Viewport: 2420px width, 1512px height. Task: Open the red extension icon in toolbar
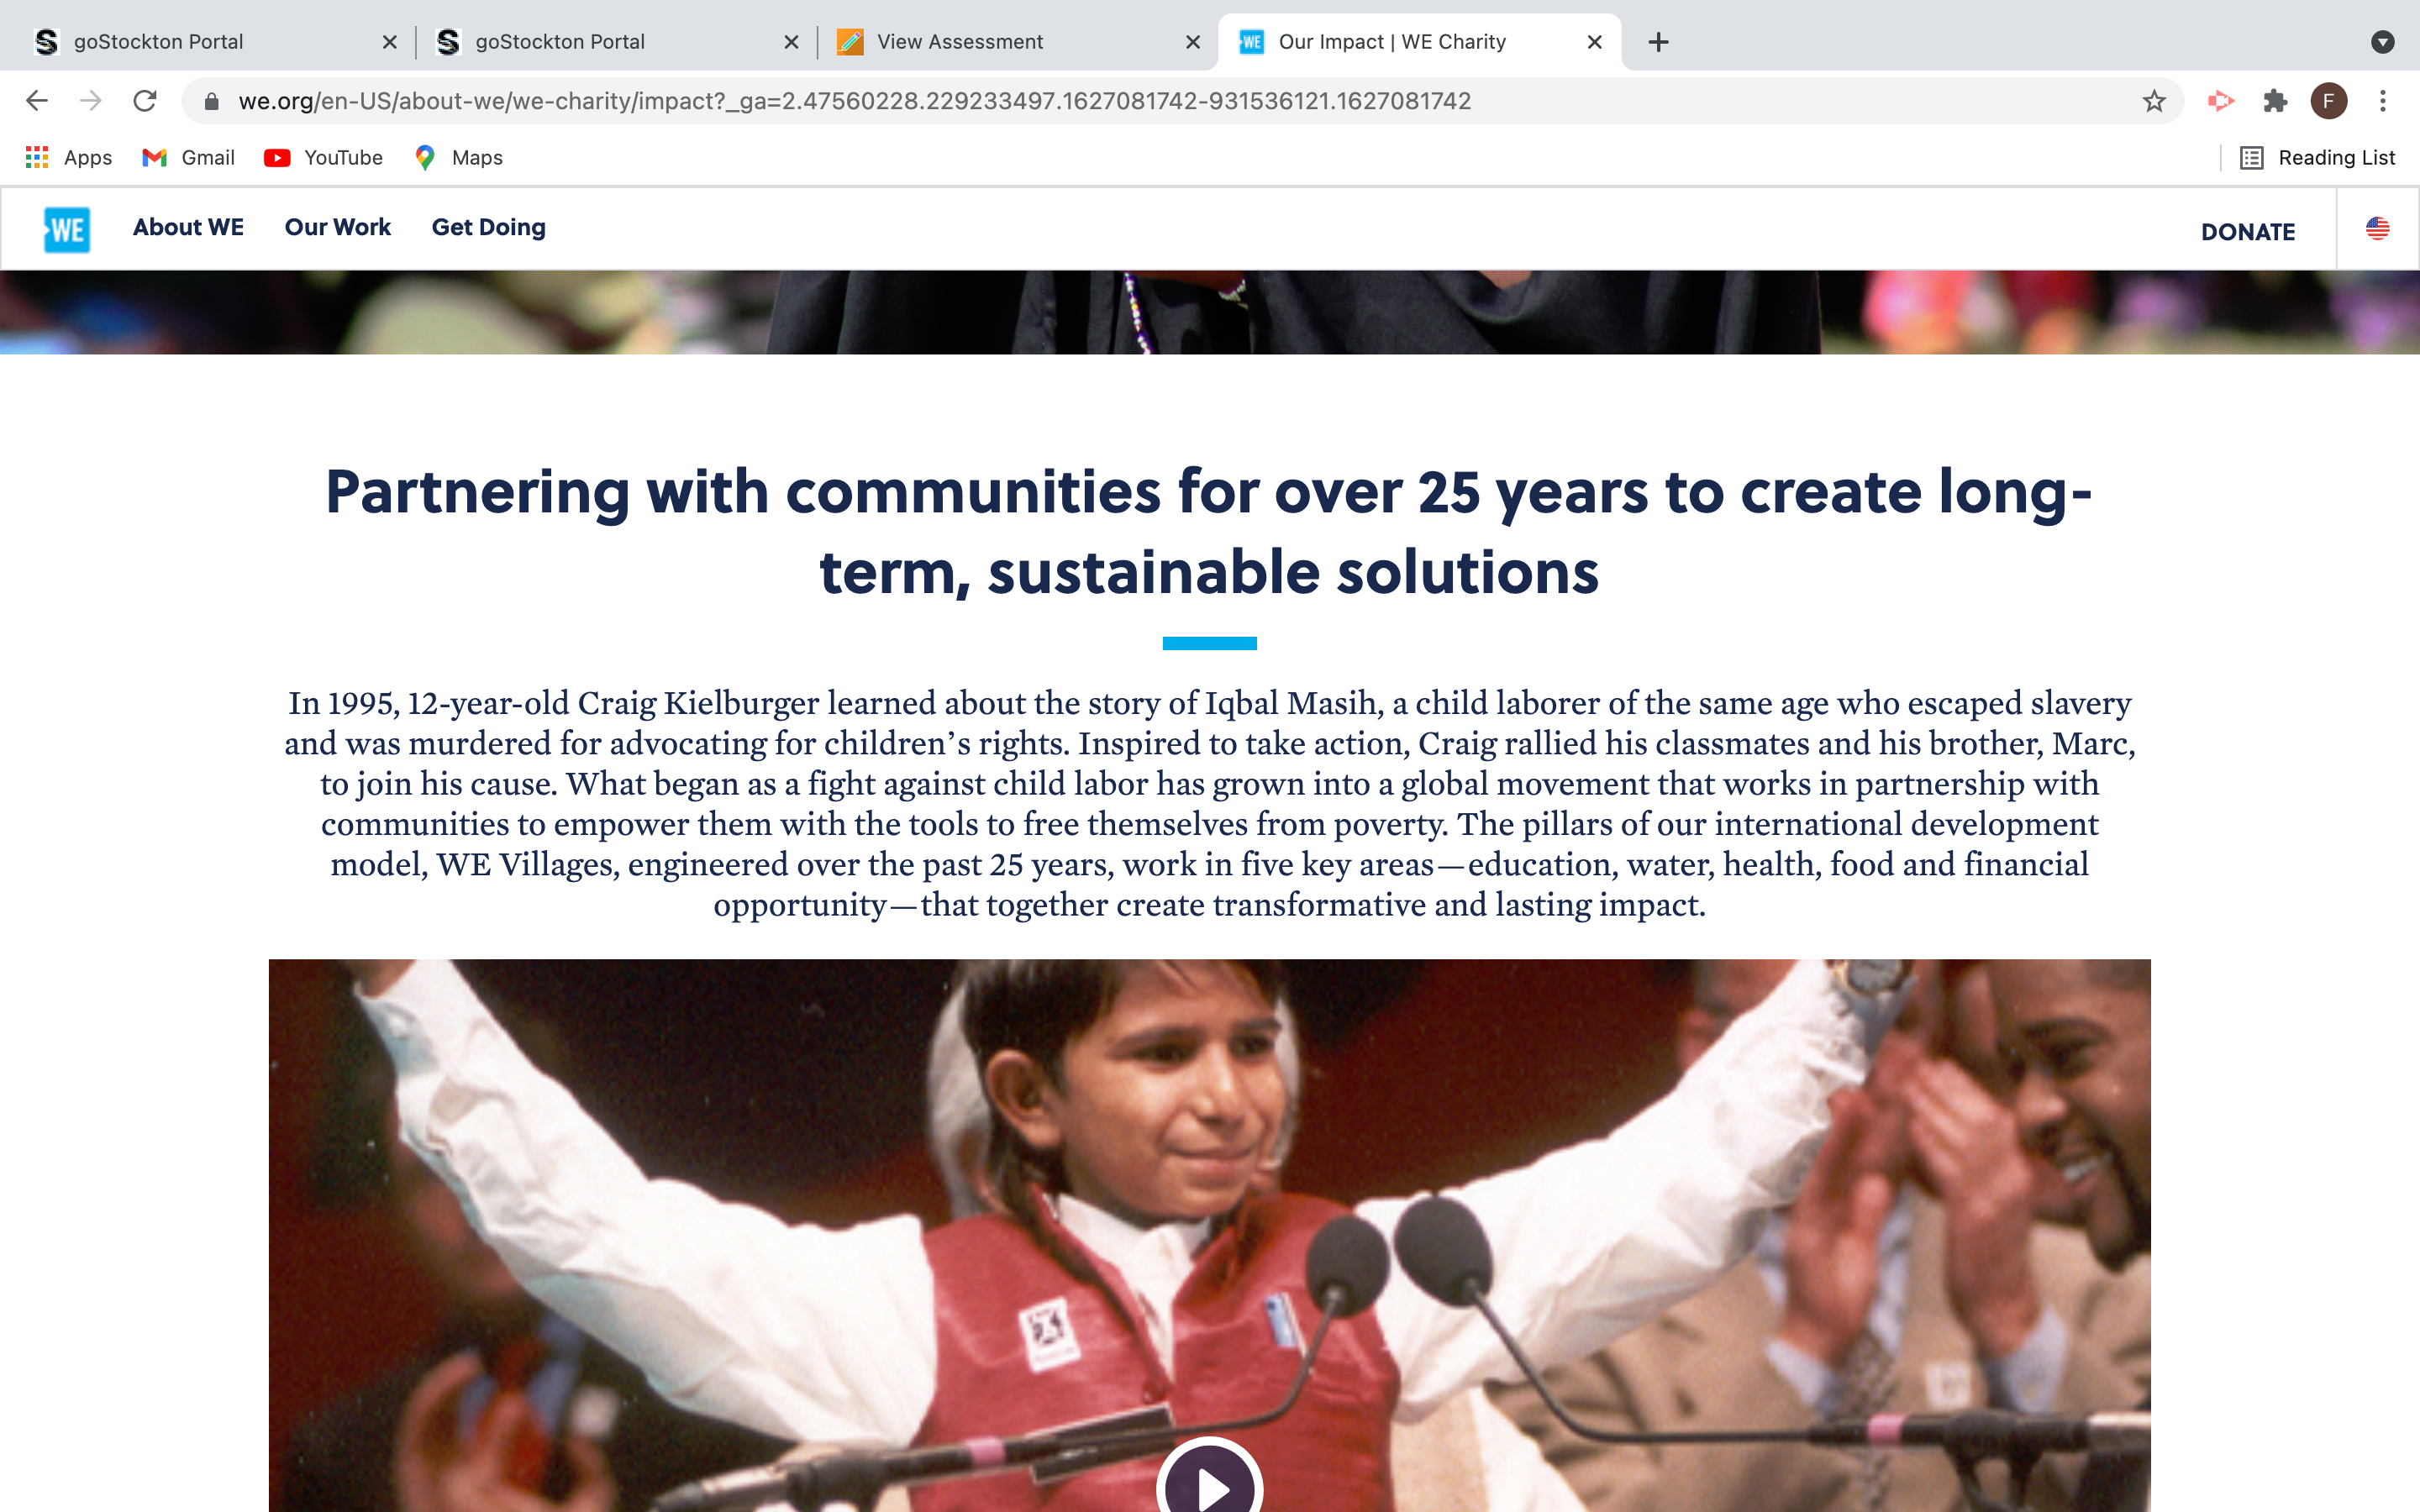tap(2220, 101)
